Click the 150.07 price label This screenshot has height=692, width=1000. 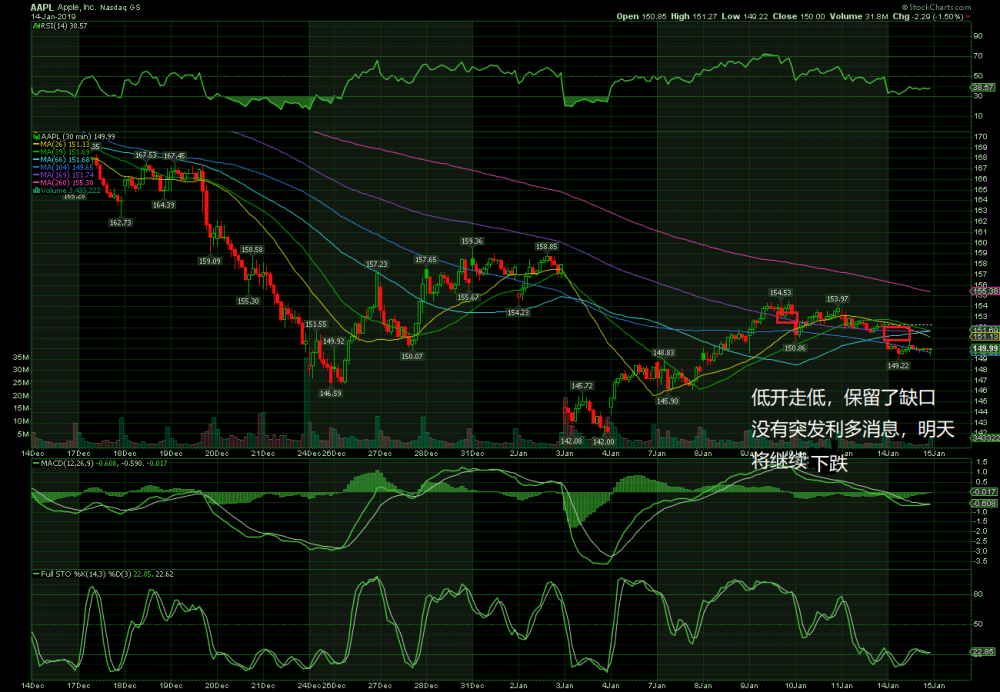[x=412, y=356]
